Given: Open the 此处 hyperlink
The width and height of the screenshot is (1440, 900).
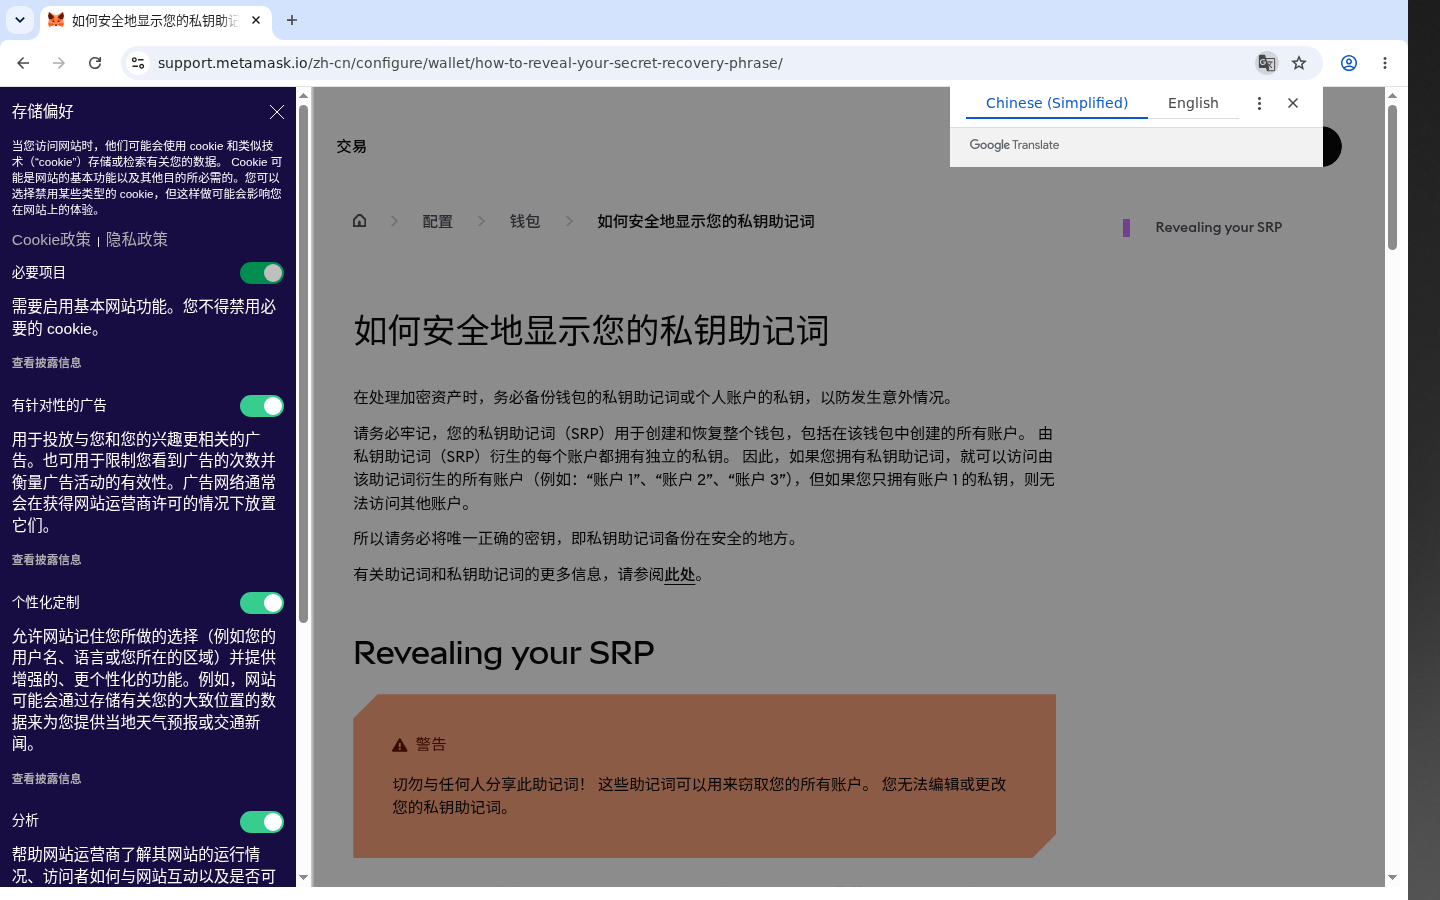Looking at the screenshot, I should [x=679, y=575].
